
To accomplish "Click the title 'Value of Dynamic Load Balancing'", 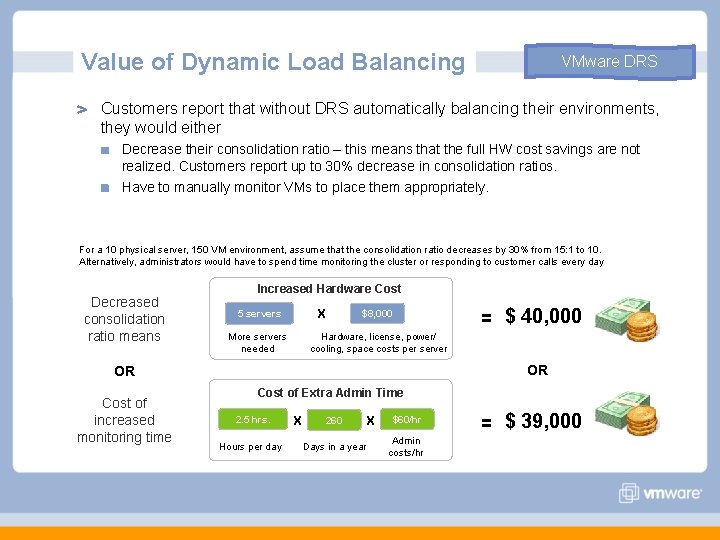I will [x=273, y=62].
